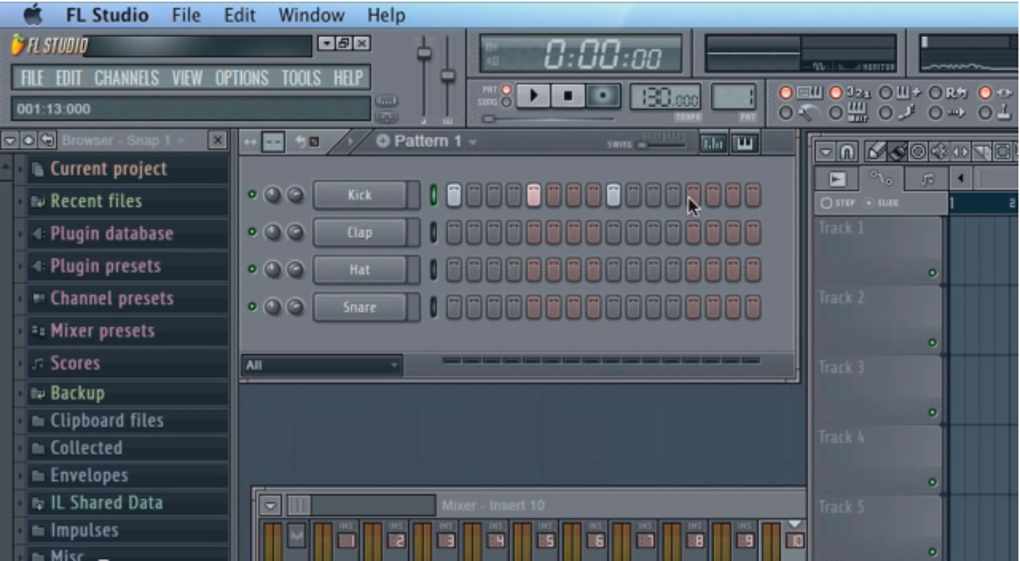This screenshot has width=1020, height=561.
Task: Open the playlist play-arrow tab icon
Action: pyautogui.click(x=837, y=179)
